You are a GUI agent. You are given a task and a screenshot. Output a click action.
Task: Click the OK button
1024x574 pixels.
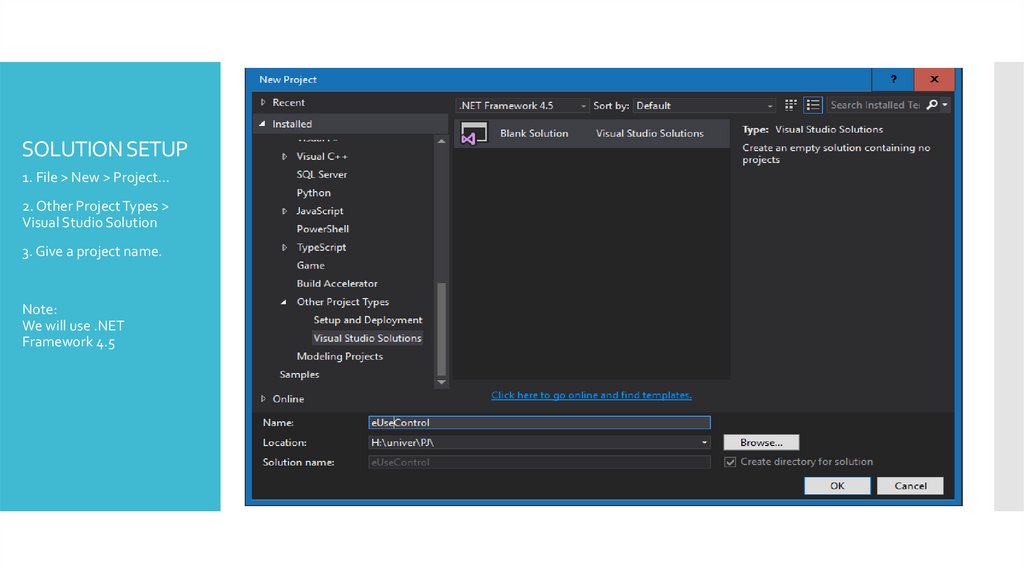(837, 486)
